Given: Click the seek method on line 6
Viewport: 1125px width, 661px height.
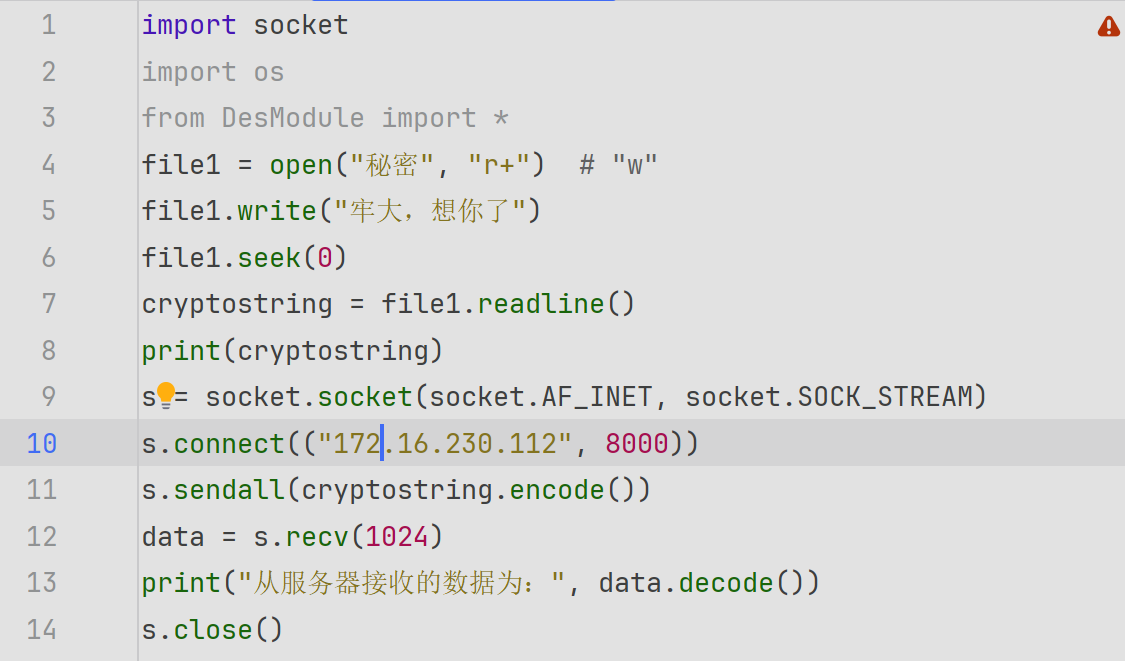Looking at the screenshot, I should (269, 257).
